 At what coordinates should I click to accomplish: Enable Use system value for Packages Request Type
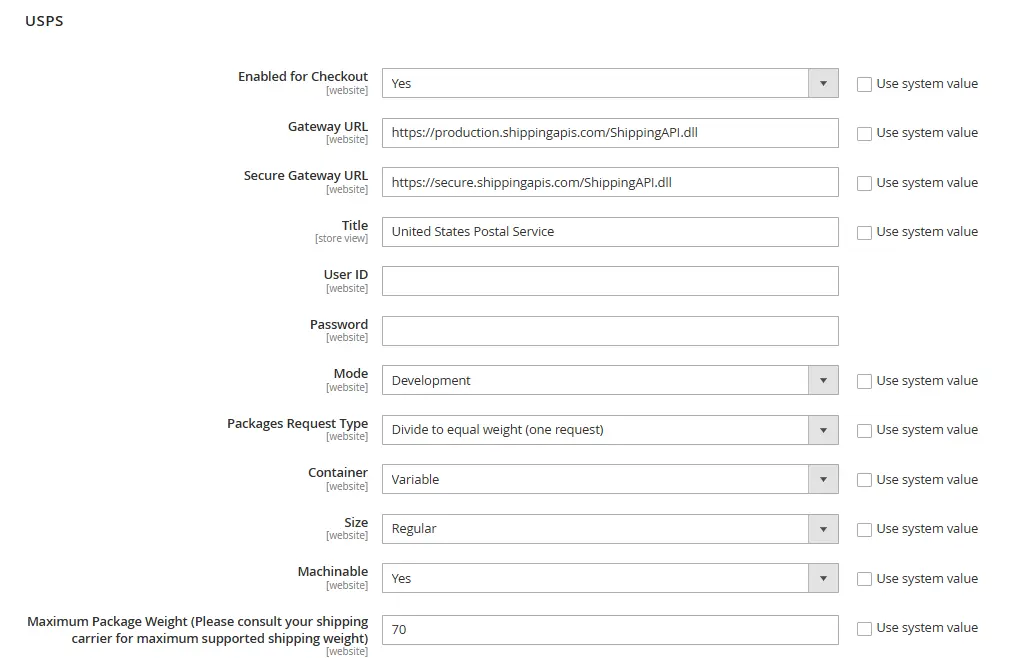(x=864, y=430)
